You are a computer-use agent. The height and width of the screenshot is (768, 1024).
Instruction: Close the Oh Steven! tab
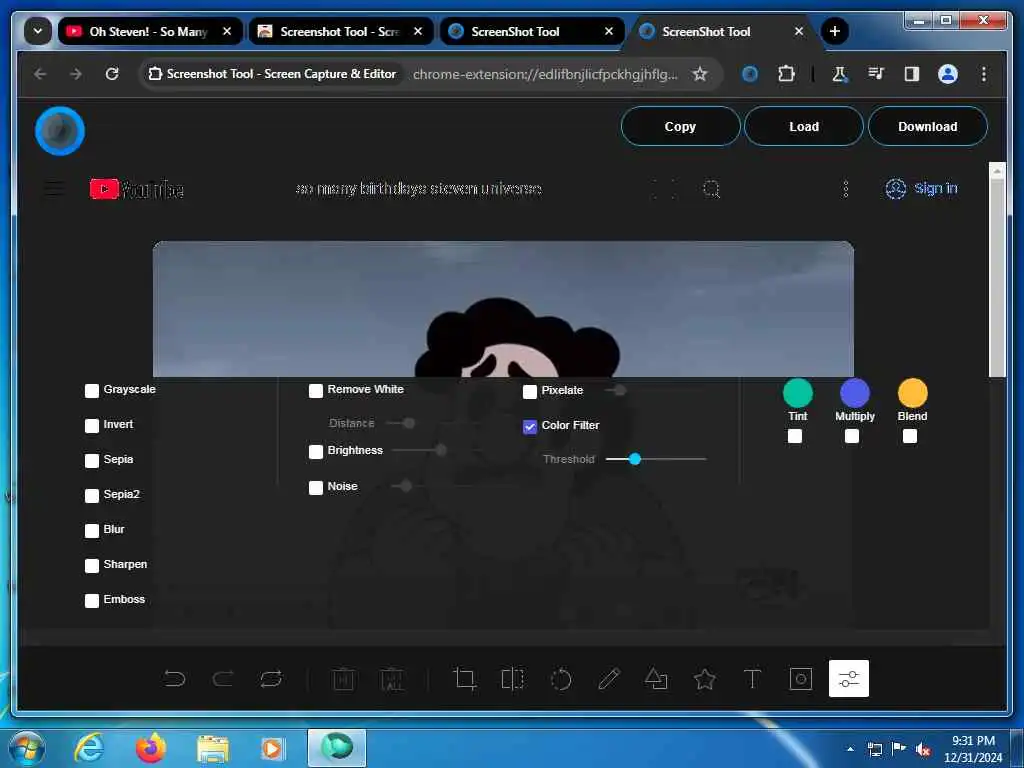click(227, 31)
